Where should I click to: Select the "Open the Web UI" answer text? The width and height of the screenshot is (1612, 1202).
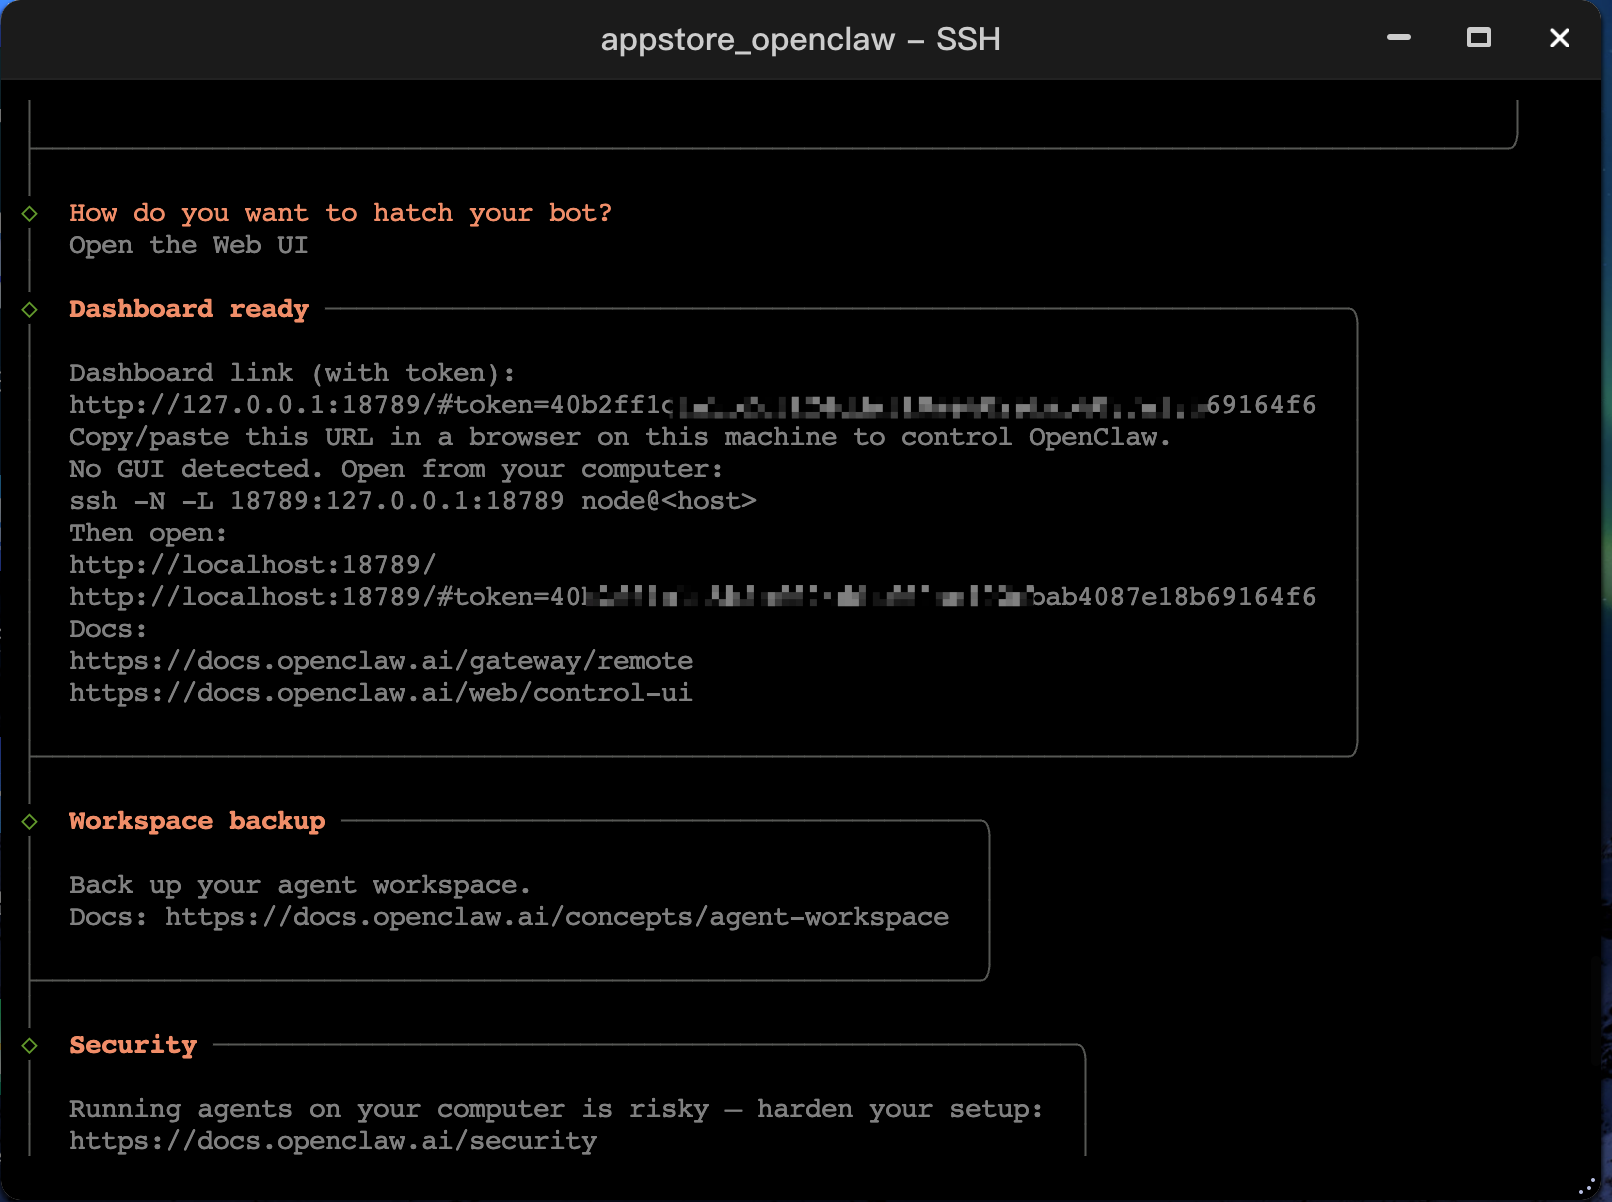[188, 245]
